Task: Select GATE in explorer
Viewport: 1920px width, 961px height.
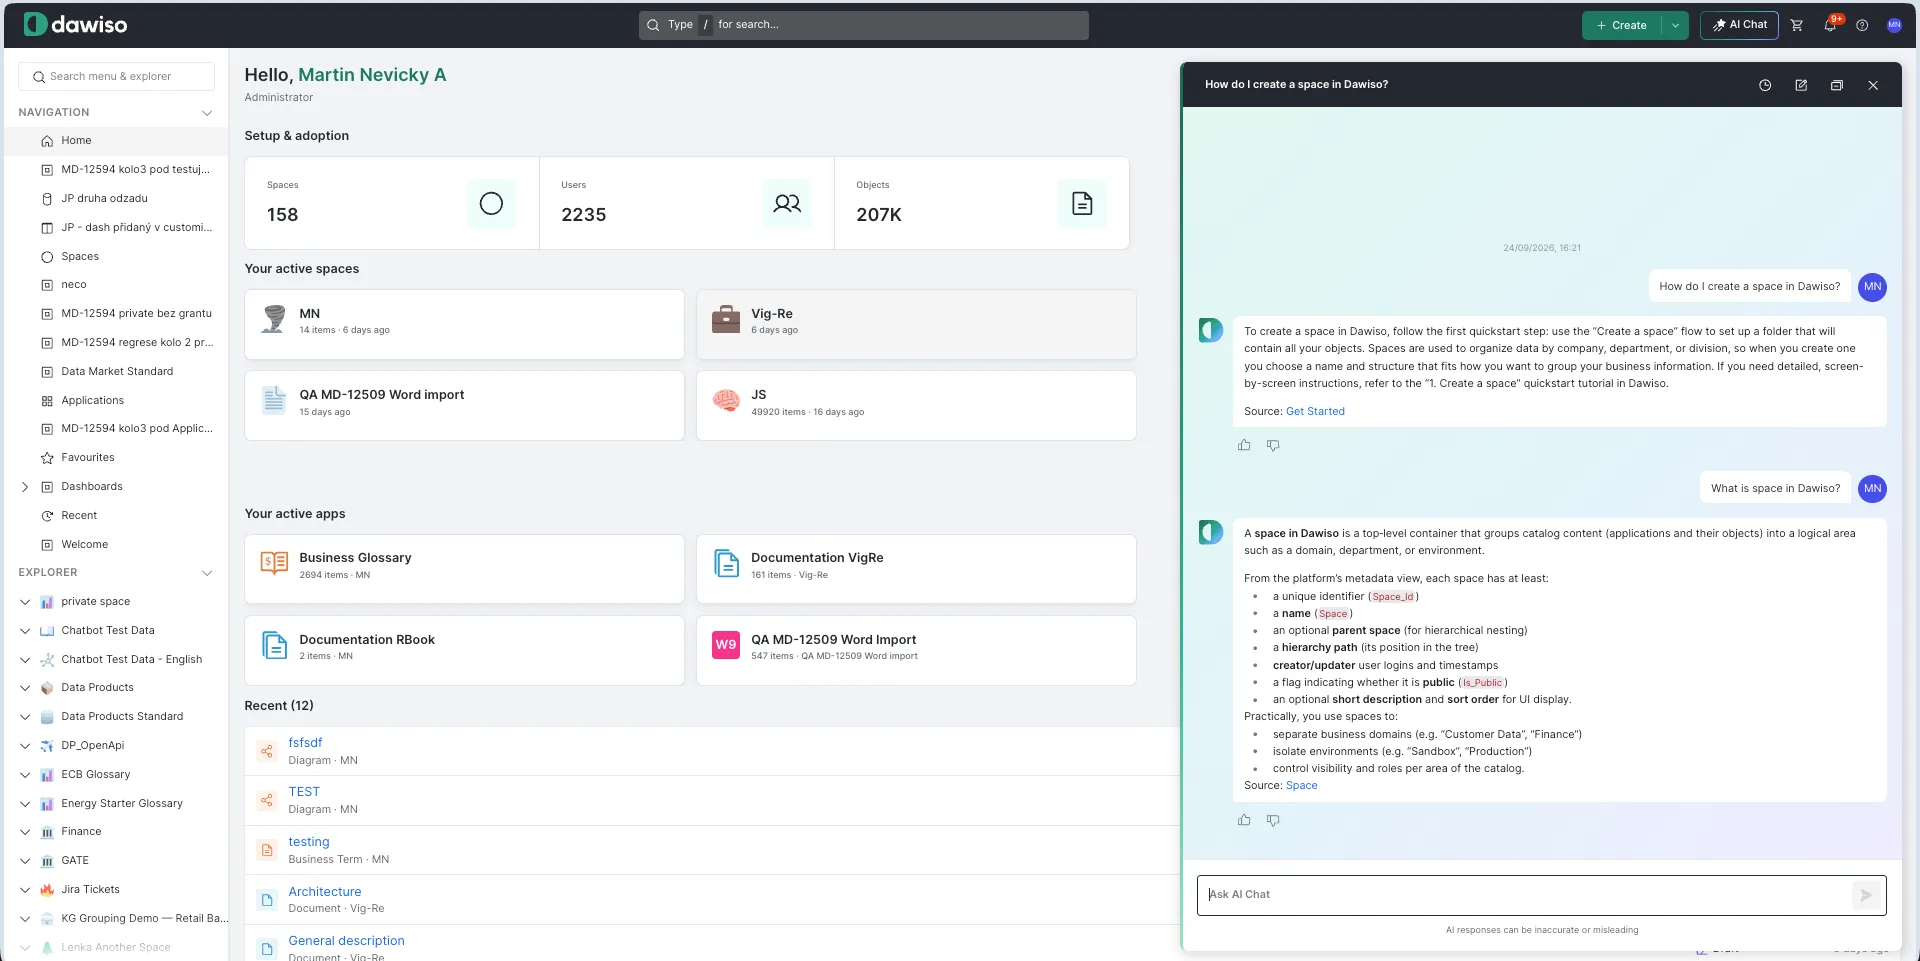Action: pyautogui.click(x=75, y=861)
